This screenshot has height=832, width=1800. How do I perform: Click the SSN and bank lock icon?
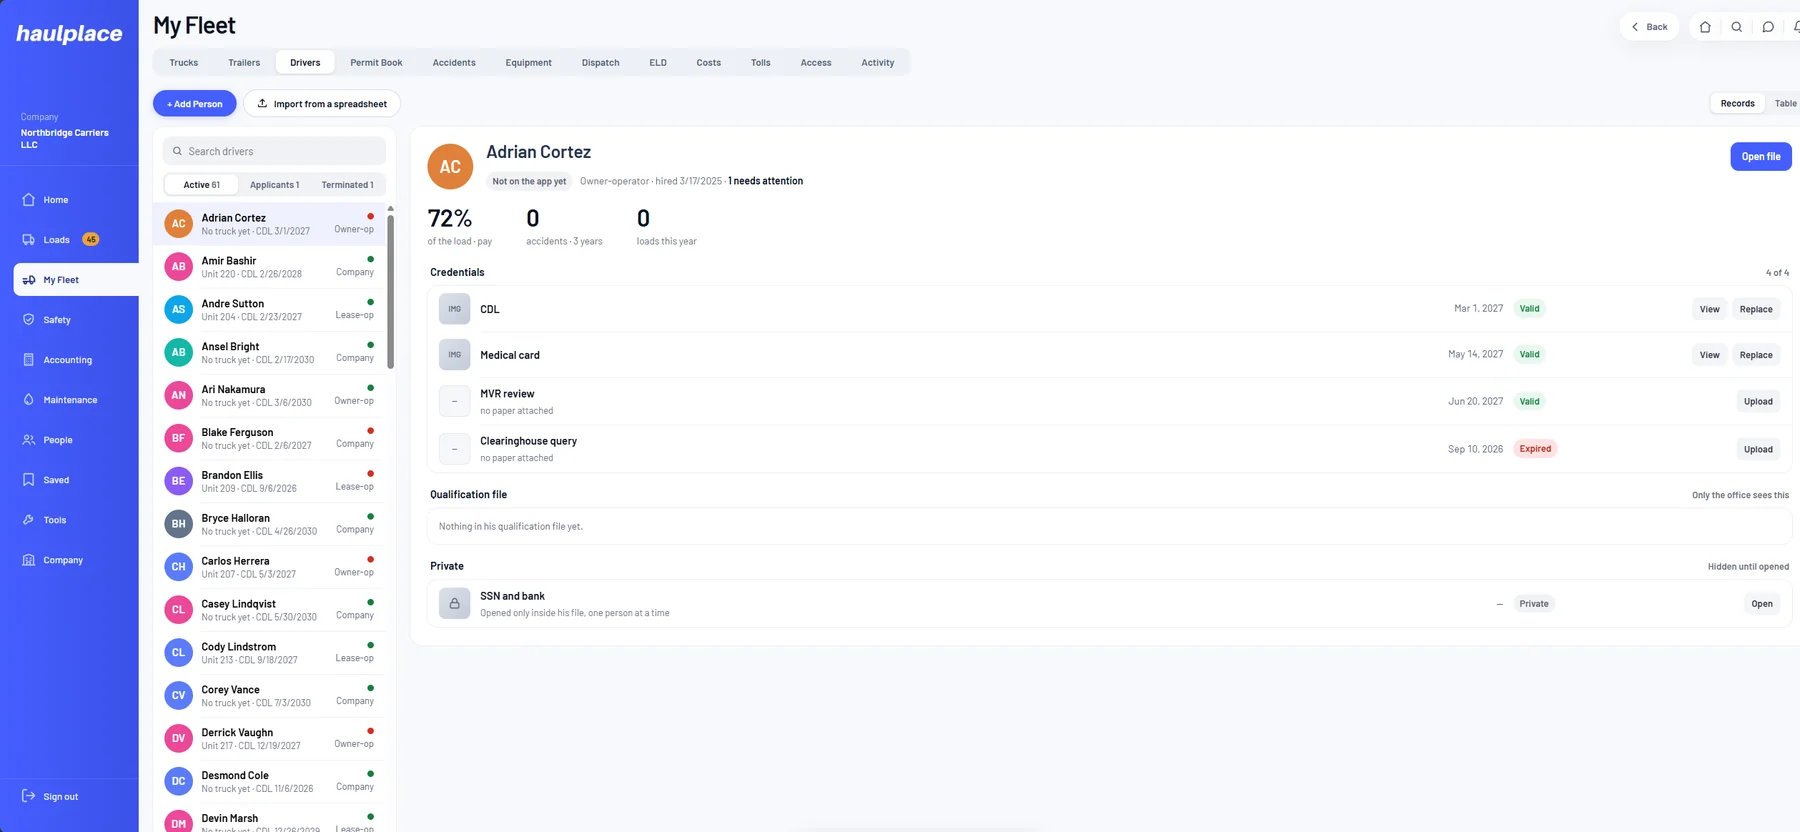(x=454, y=603)
